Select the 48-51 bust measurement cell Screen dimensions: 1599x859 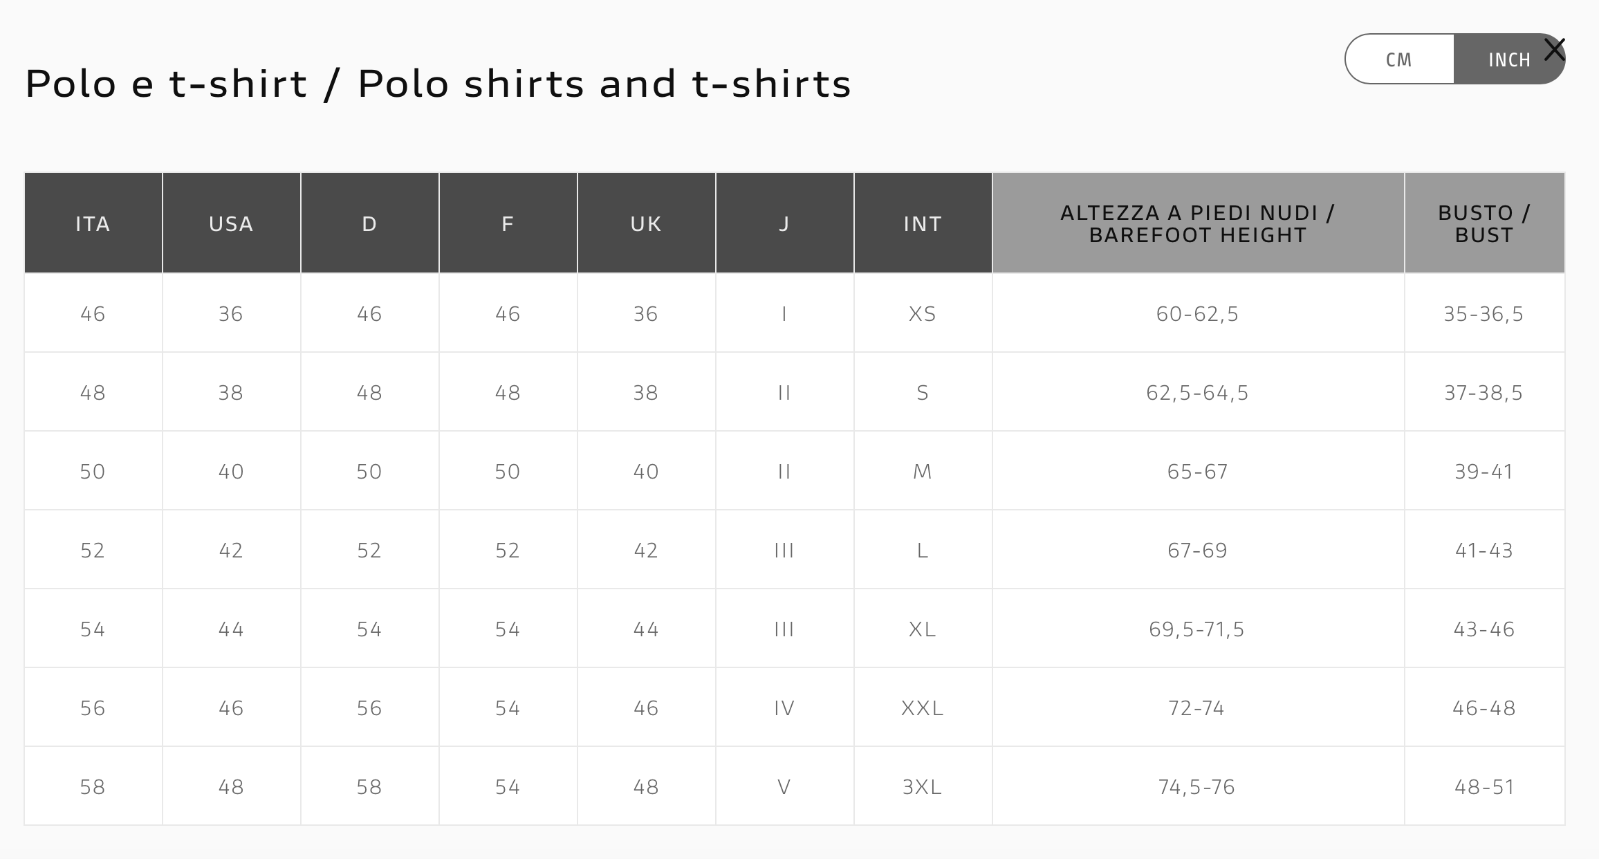(x=1484, y=787)
